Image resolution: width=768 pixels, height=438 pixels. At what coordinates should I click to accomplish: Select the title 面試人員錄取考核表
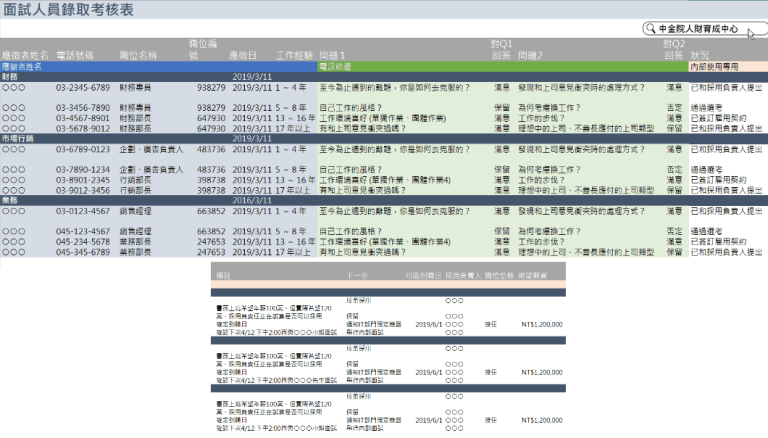click(68, 9)
